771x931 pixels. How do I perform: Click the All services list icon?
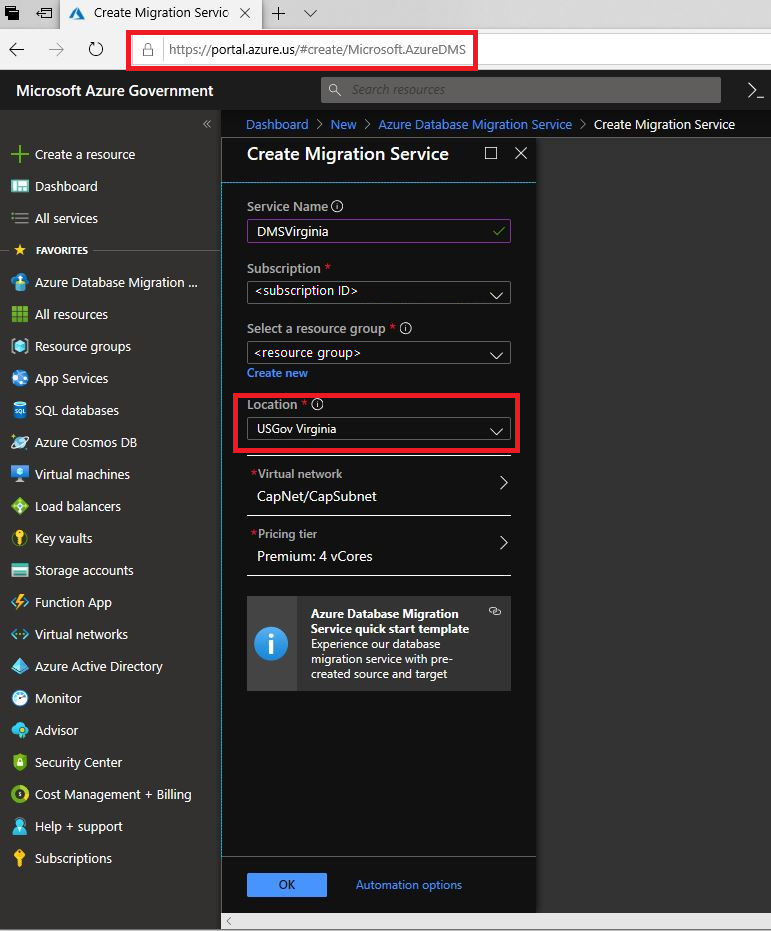tap(20, 218)
